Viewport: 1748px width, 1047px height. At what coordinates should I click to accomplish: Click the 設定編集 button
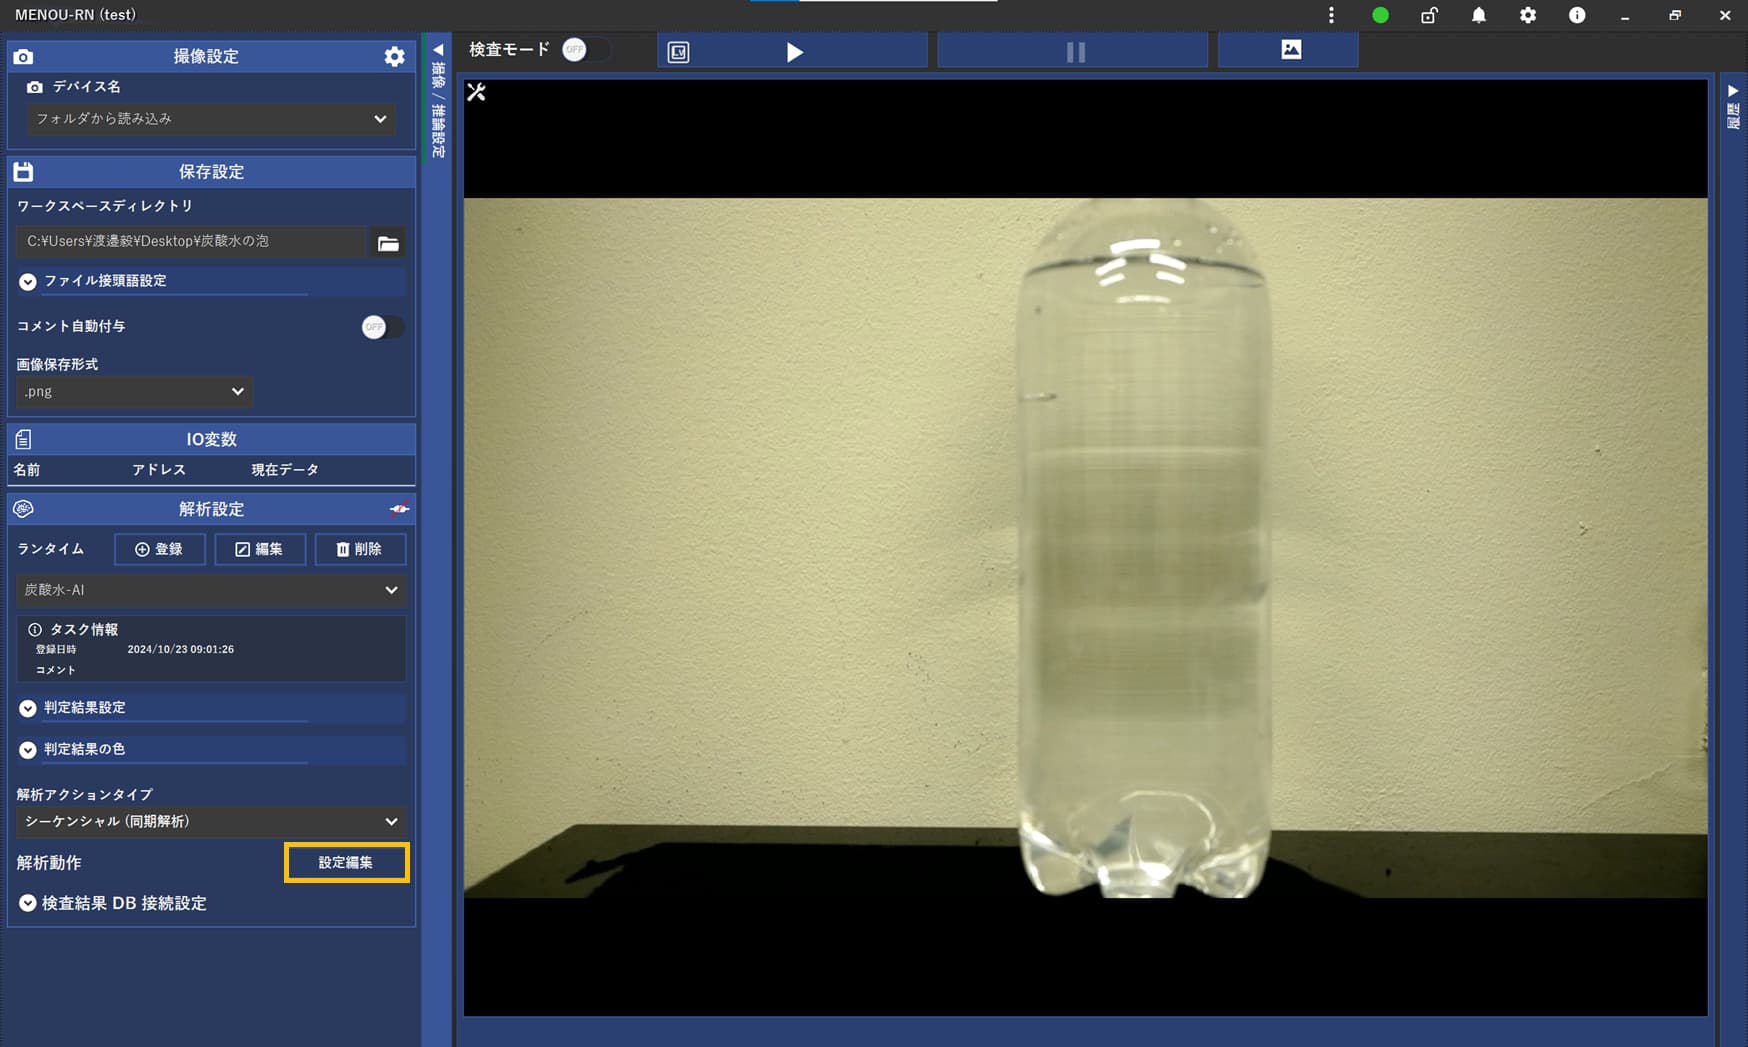346,863
